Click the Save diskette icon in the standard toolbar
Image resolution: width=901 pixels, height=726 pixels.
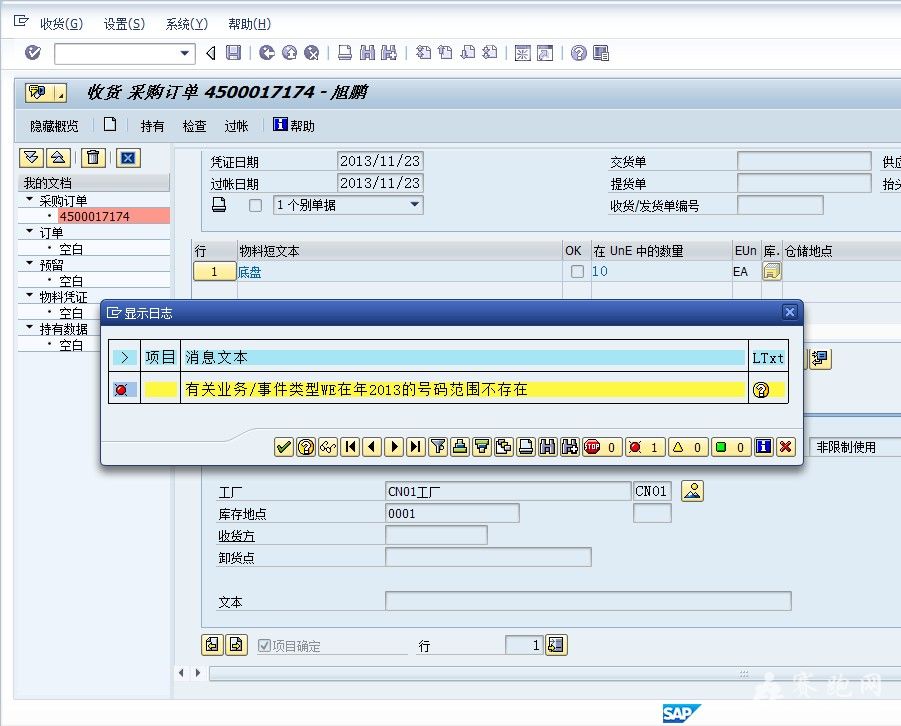tap(233, 53)
